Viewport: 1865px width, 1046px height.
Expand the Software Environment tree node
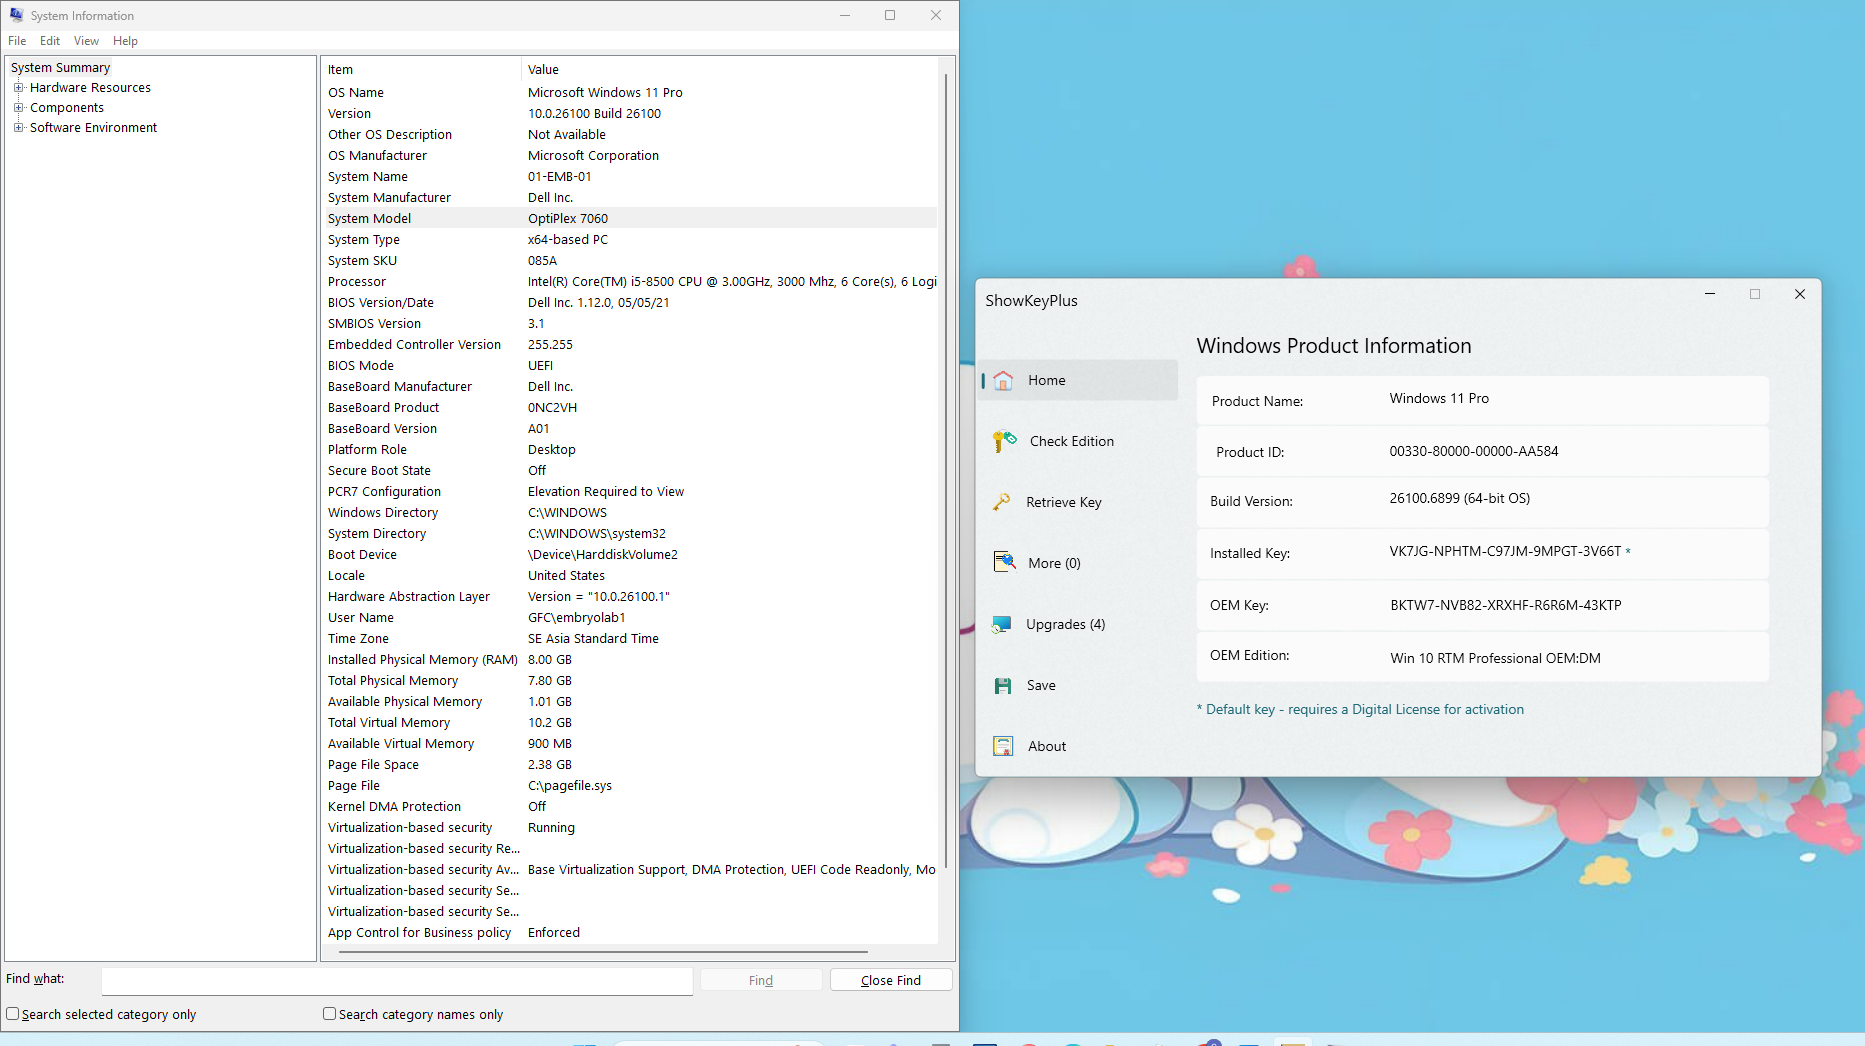coord(18,128)
